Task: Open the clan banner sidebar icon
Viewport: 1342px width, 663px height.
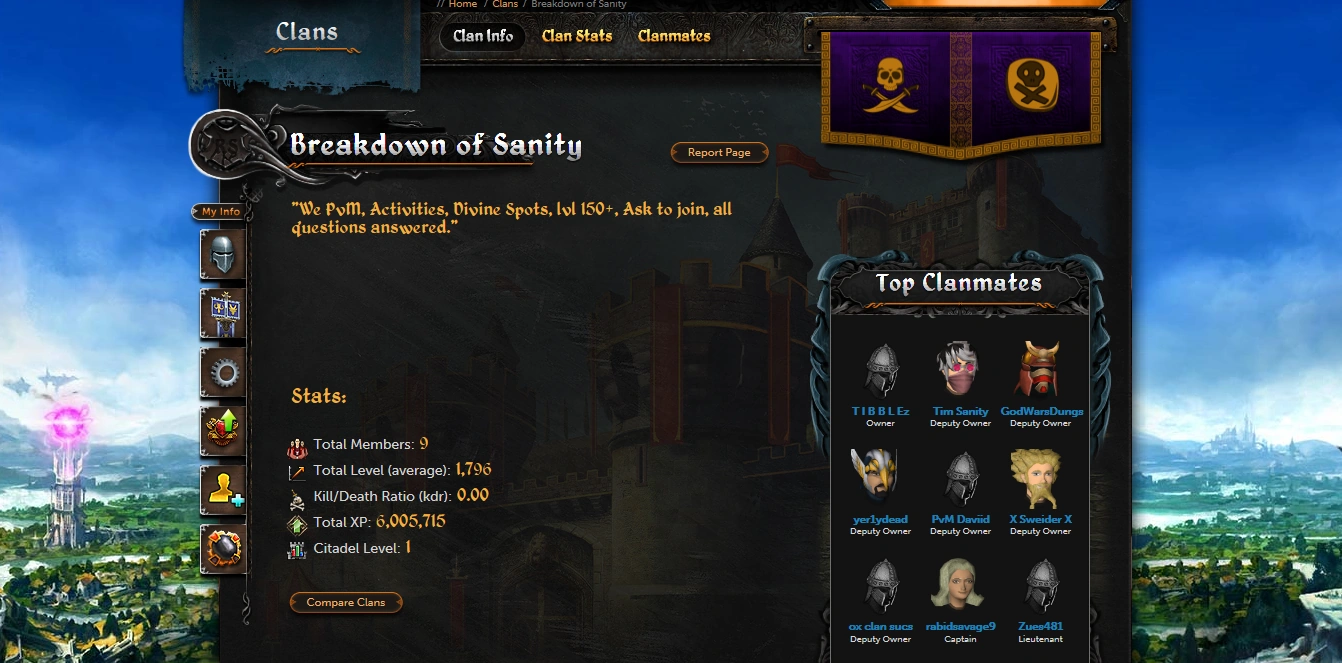Action: click(x=222, y=313)
